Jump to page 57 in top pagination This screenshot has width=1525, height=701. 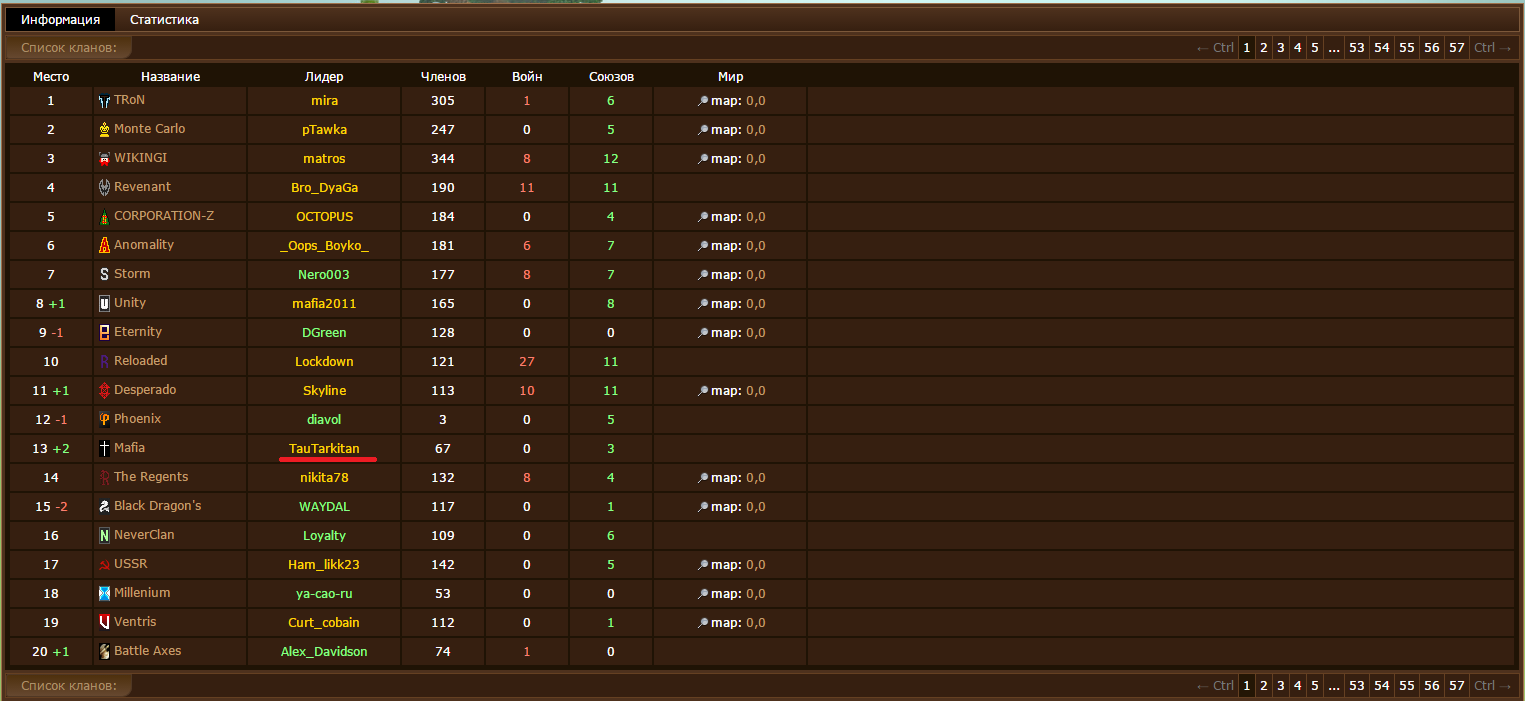[x=1457, y=47]
